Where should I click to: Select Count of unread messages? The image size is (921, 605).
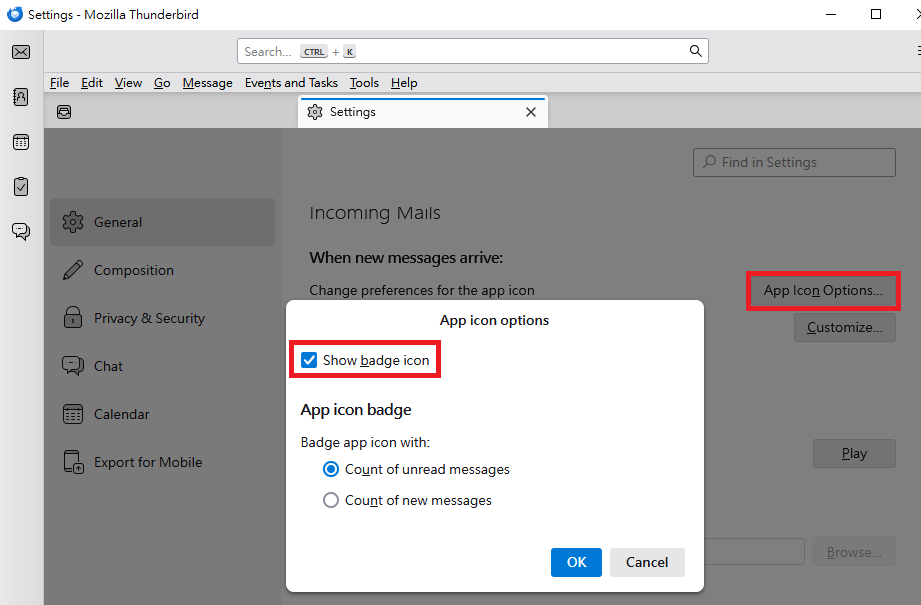(331, 469)
